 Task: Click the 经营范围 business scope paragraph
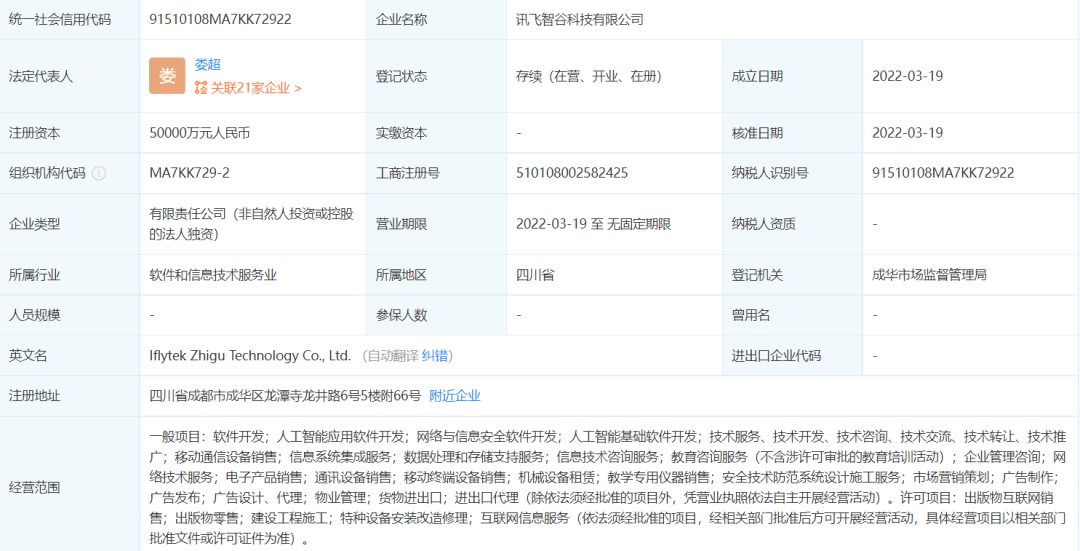pos(608,487)
